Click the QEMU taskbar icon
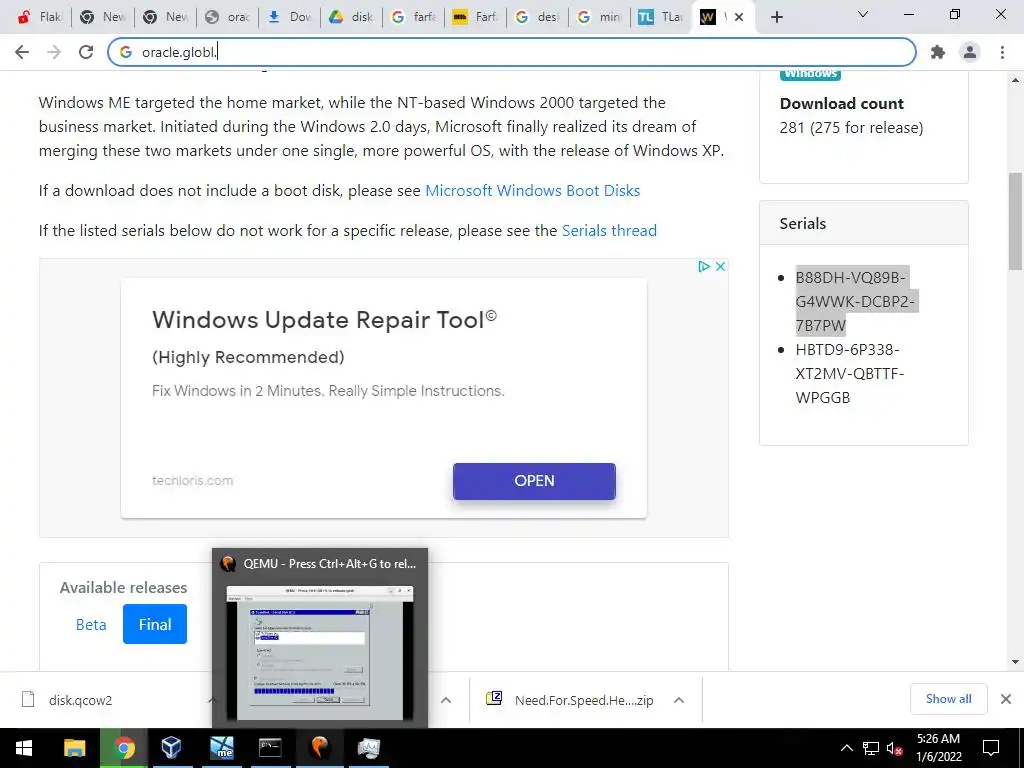Screen dimensions: 1024x768 (319, 748)
